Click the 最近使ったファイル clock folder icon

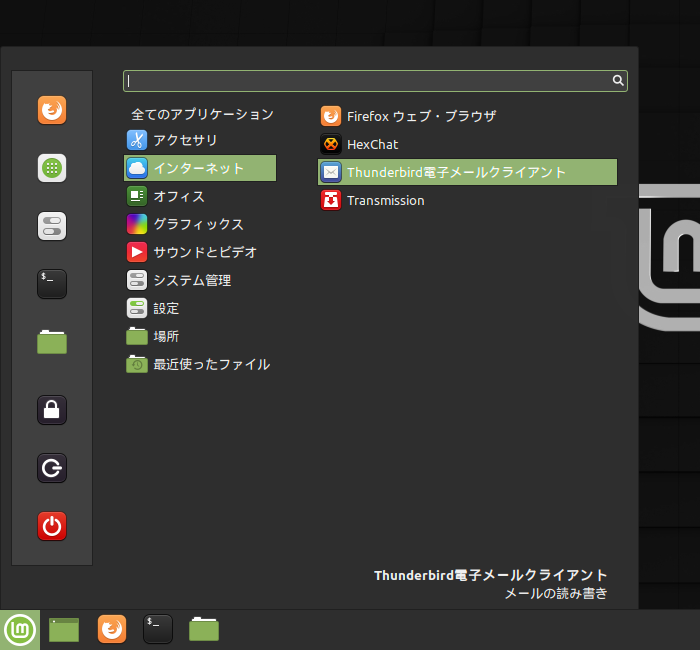(137, 364)
